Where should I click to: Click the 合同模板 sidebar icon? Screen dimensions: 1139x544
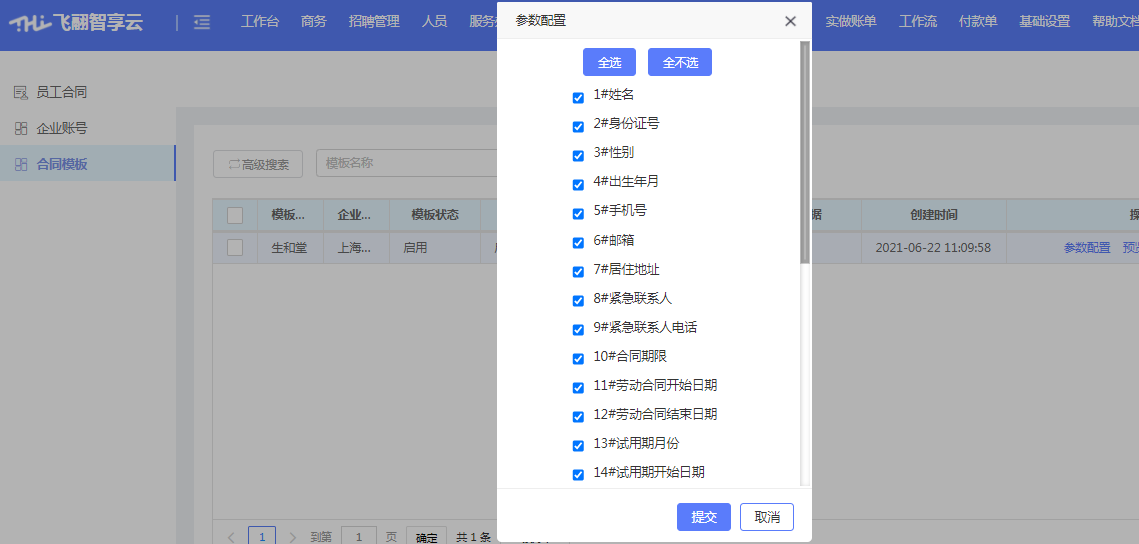(20, 164)
